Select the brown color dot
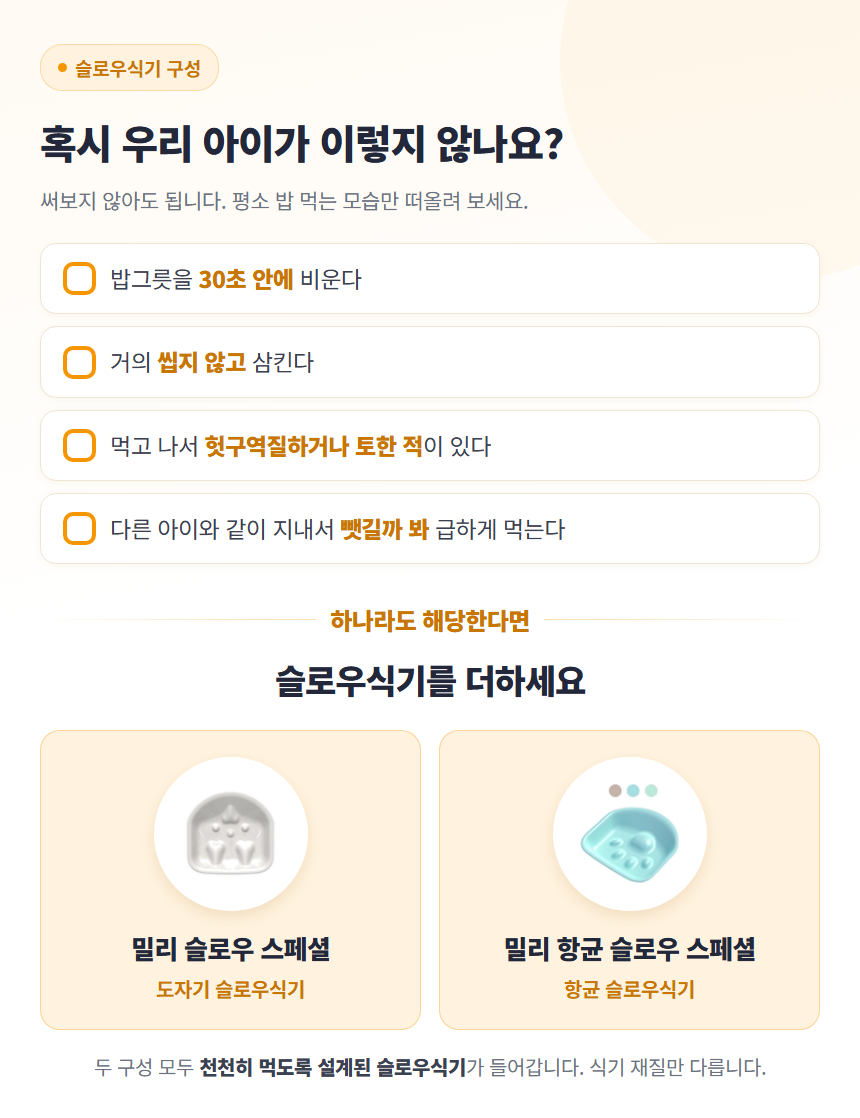 [x=615, y=791]
